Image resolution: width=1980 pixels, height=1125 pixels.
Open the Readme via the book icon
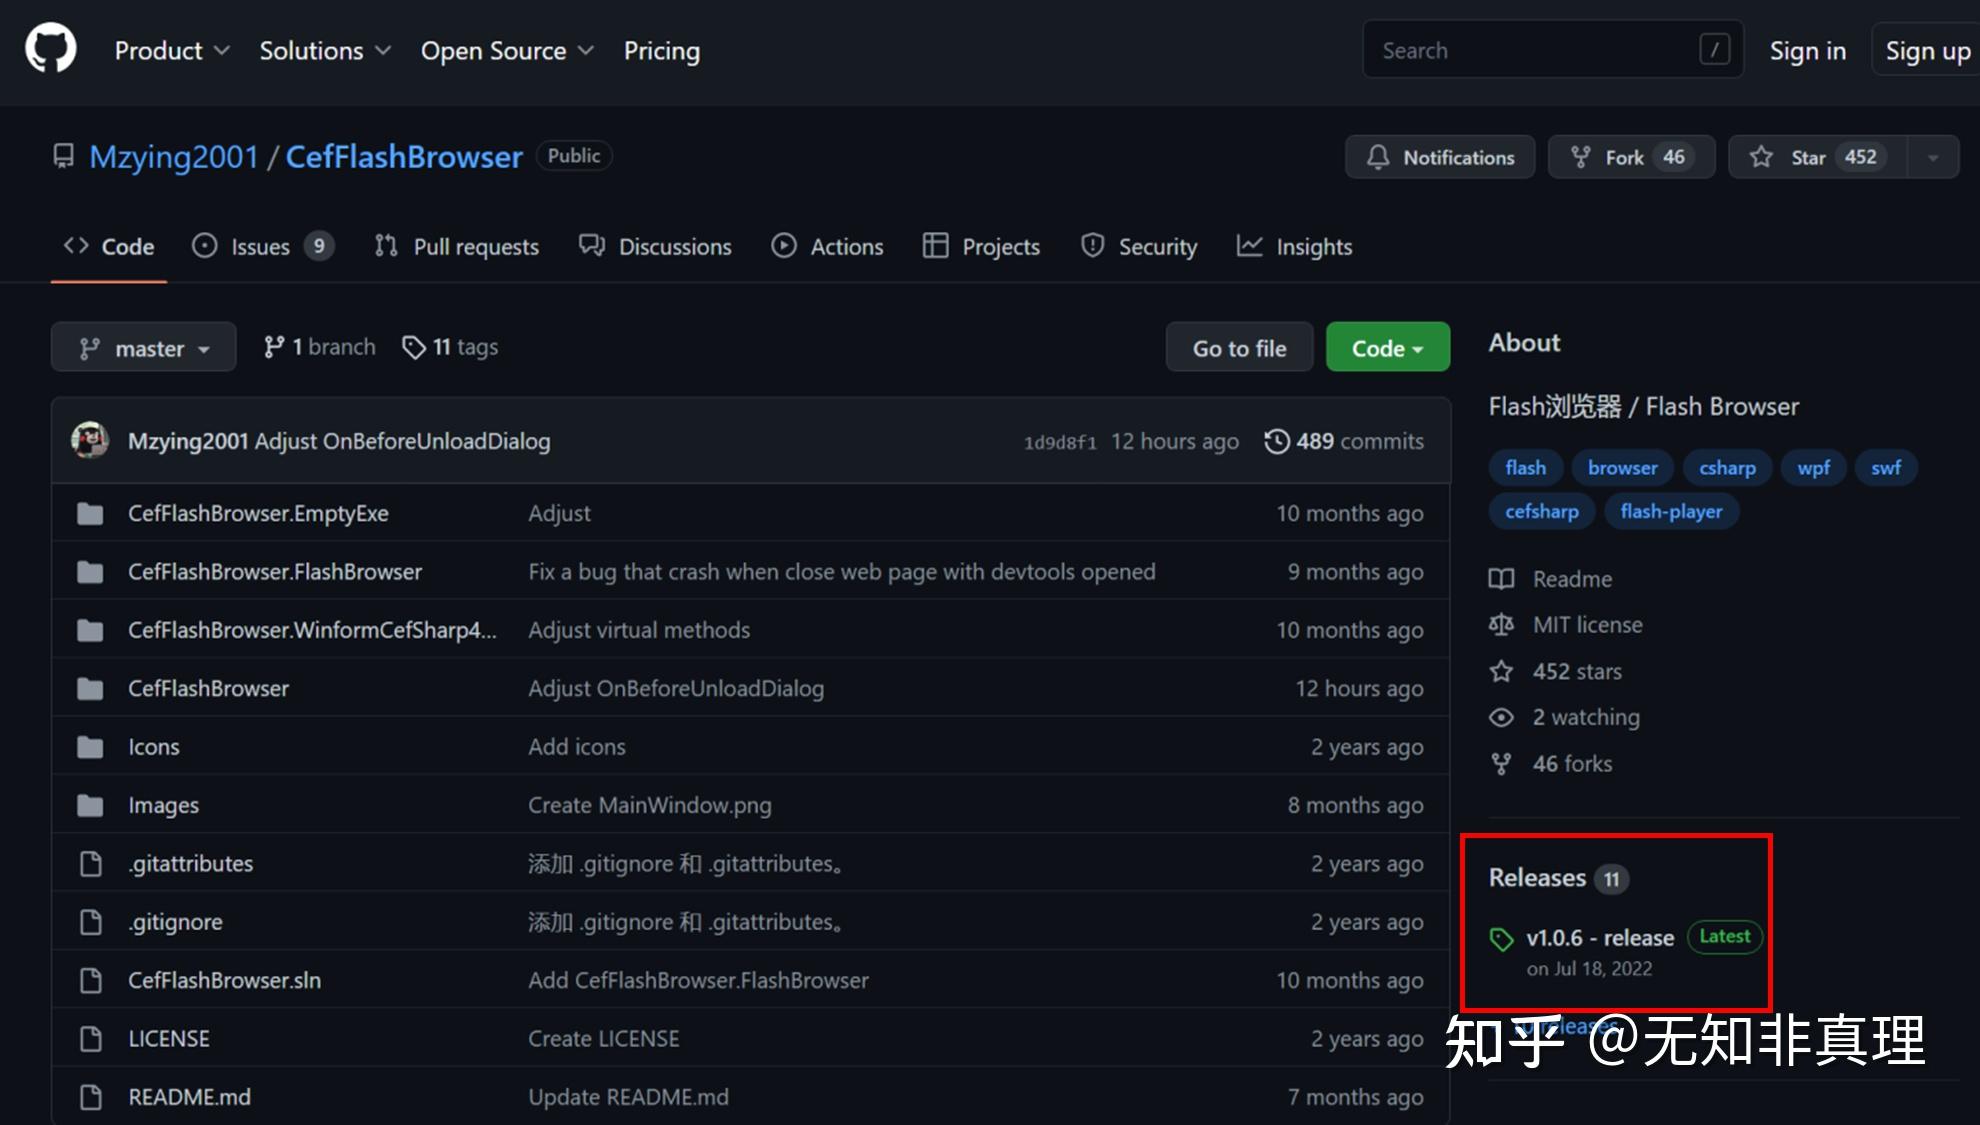click(1501, 578)
